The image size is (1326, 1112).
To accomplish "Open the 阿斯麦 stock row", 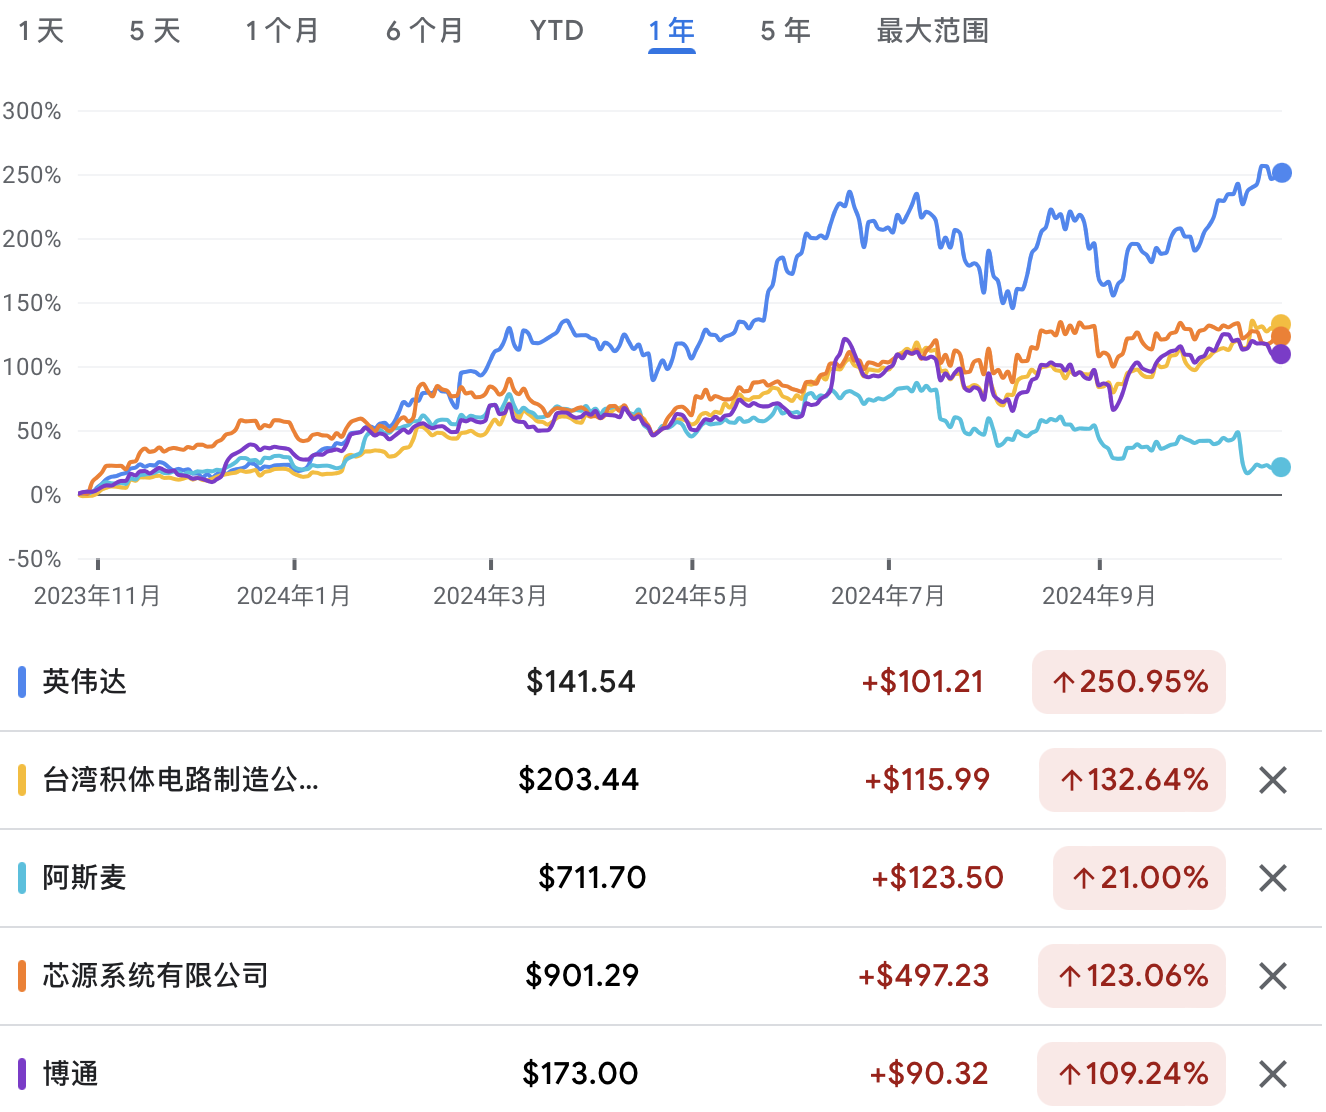I will point(661,878).
